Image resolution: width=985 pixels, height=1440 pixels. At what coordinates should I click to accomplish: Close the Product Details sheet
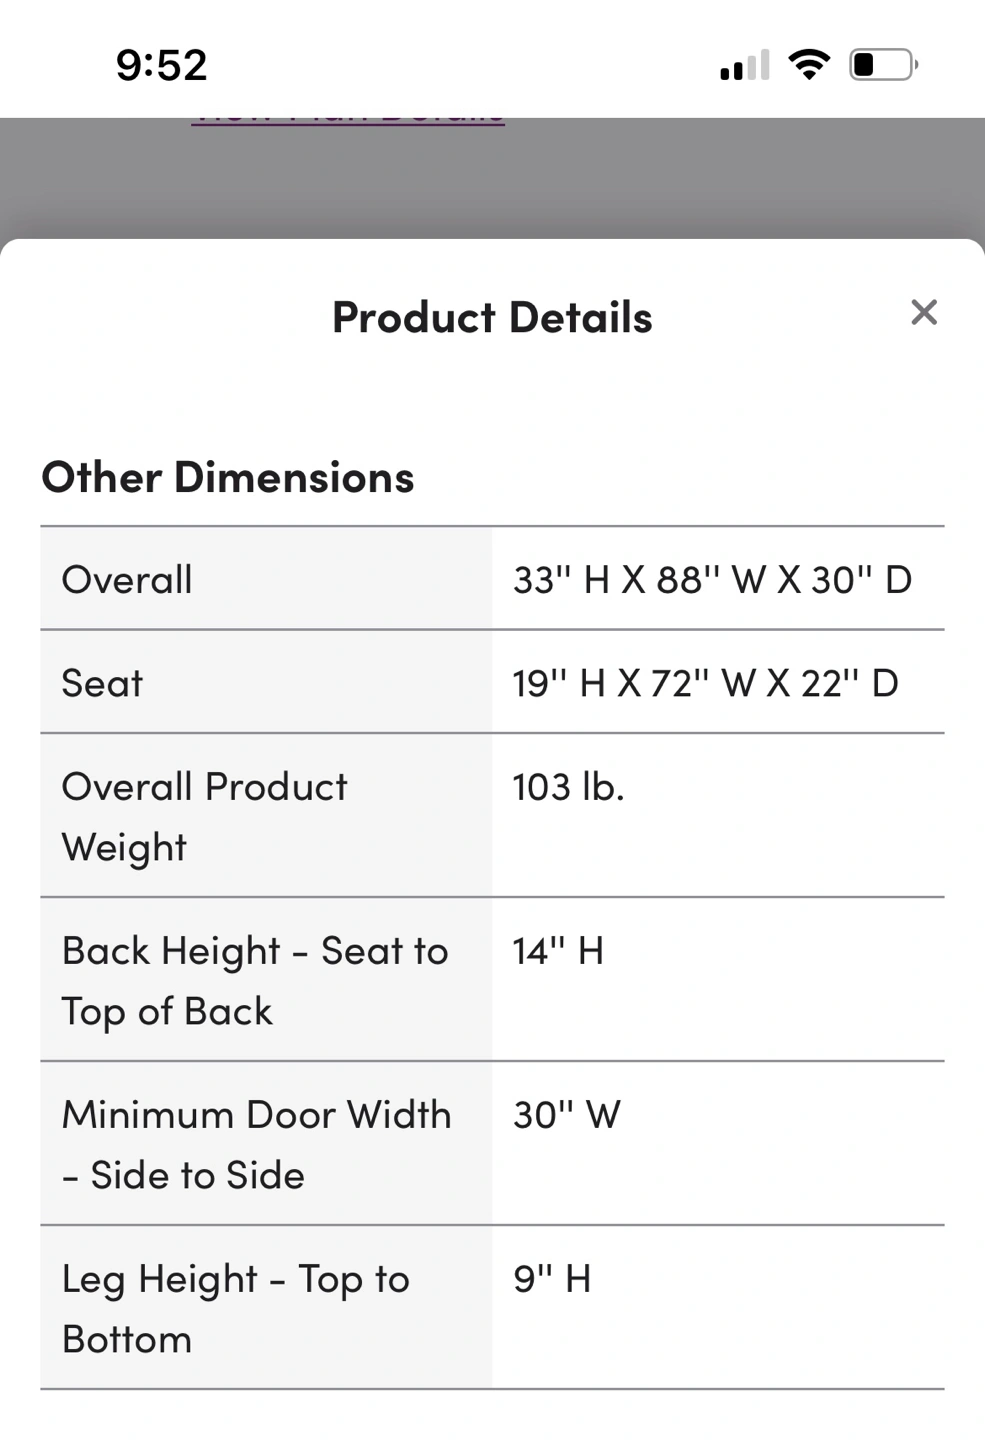pos(924,312)
